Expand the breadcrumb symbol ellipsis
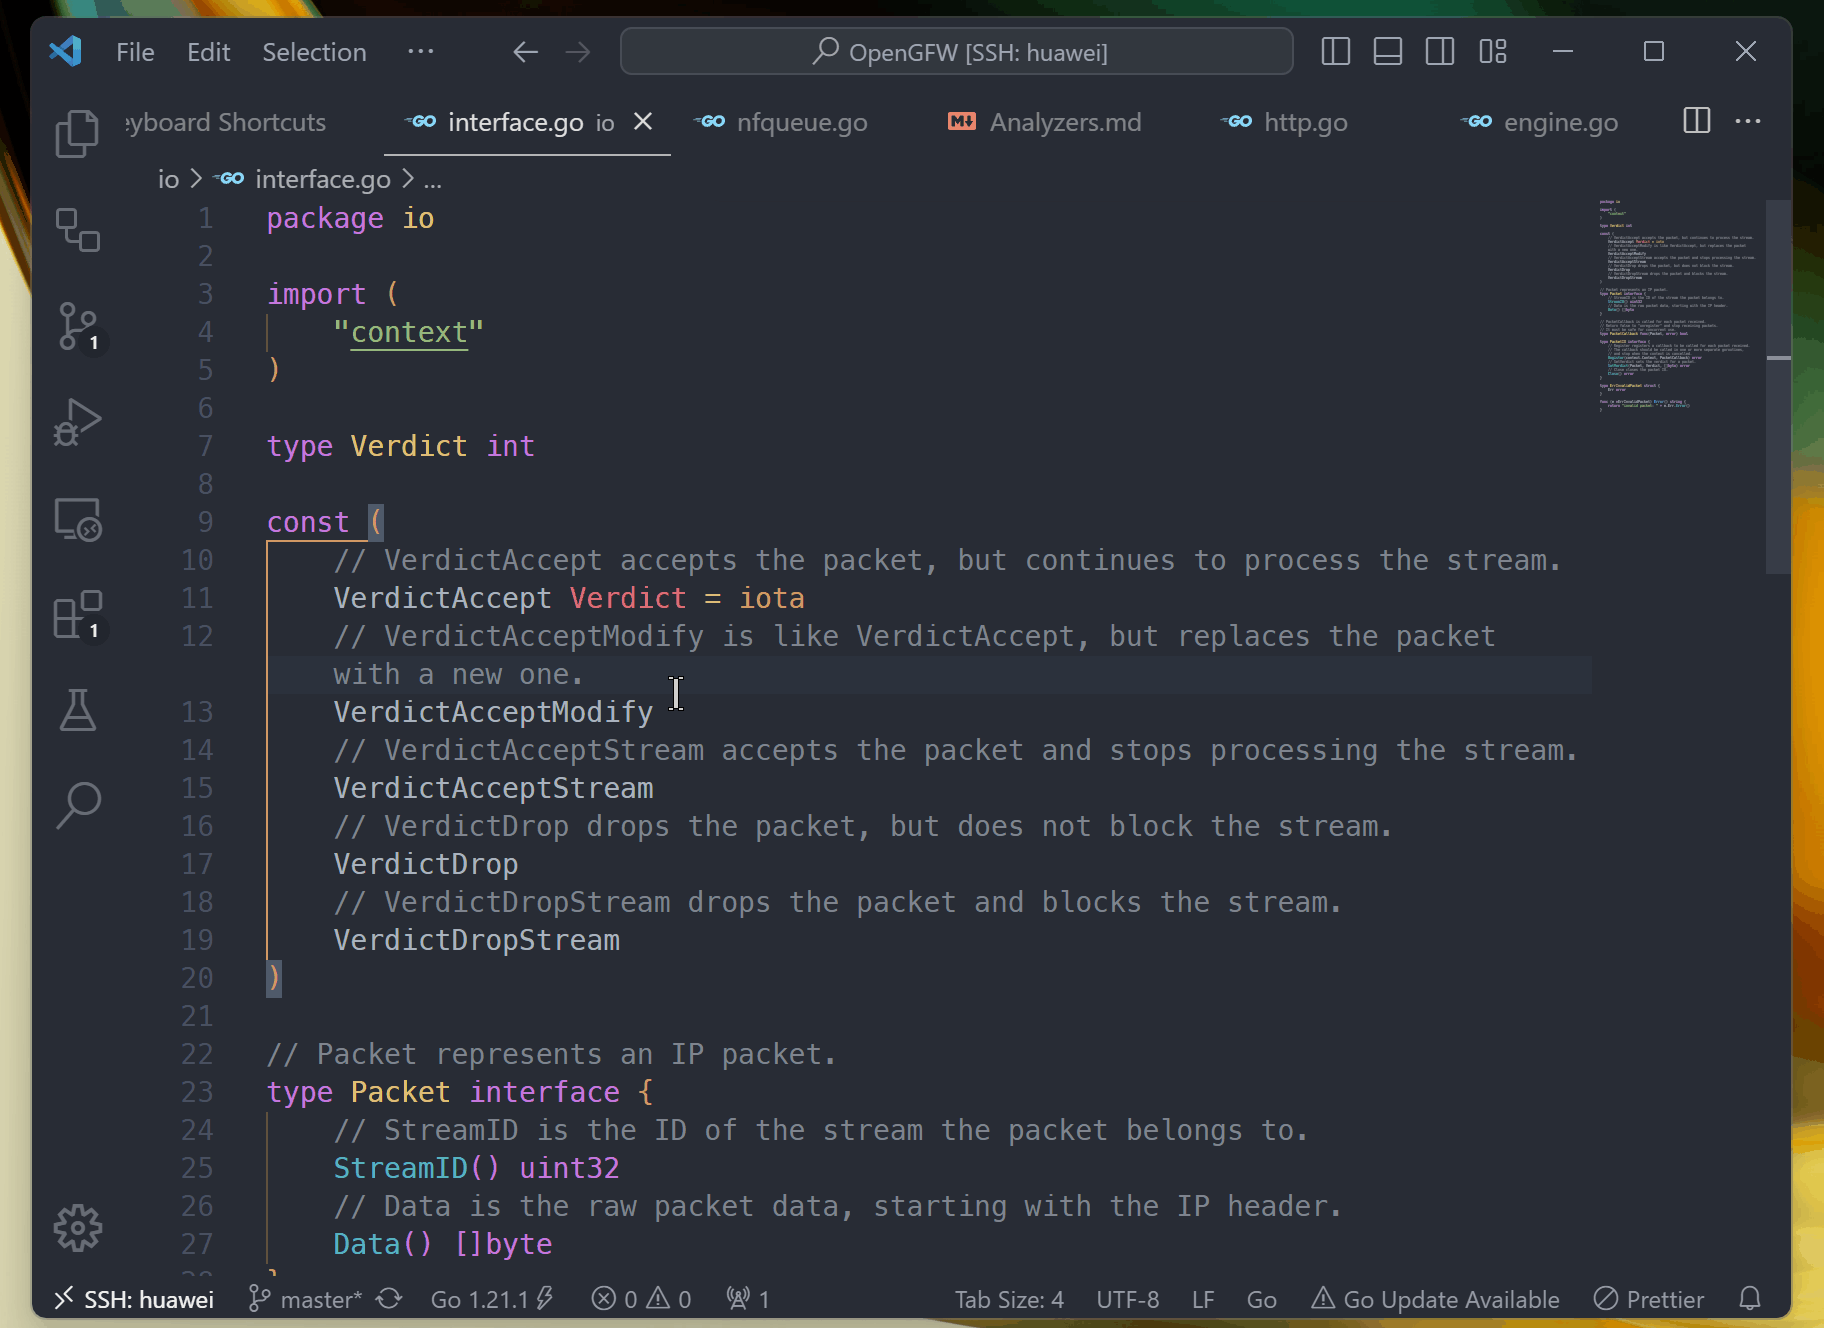This screenshot has height=1328, width=1824. [x=432, y=180]
